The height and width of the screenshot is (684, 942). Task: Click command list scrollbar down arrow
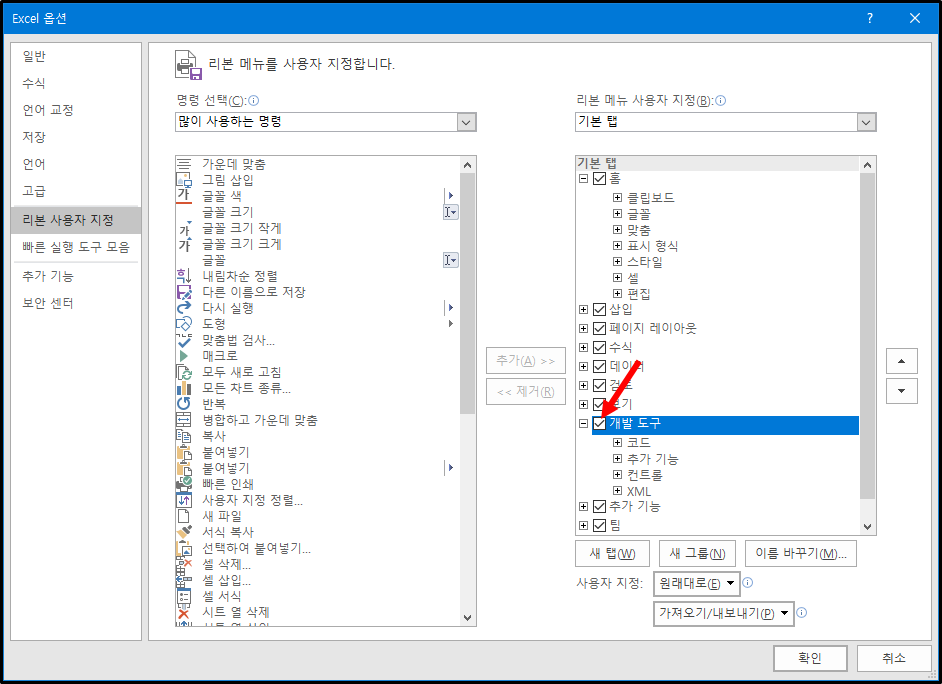(x=467, y=618)
